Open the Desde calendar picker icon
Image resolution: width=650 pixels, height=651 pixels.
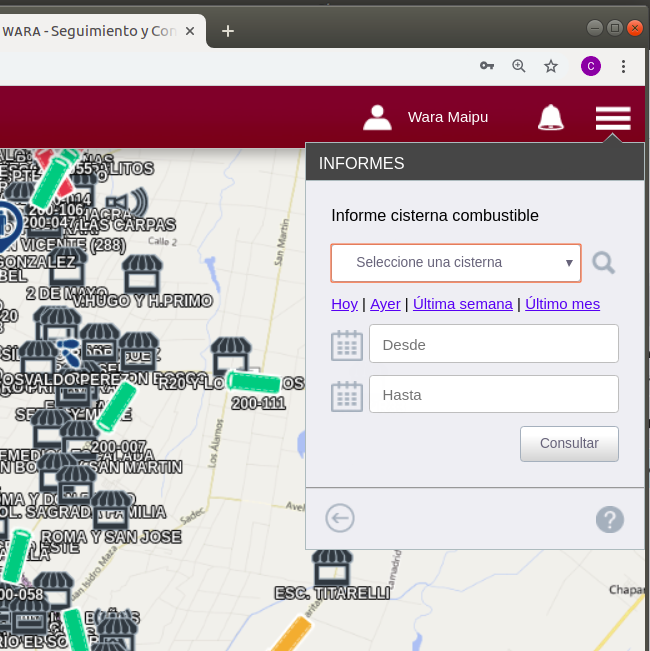tap(346, 345)
